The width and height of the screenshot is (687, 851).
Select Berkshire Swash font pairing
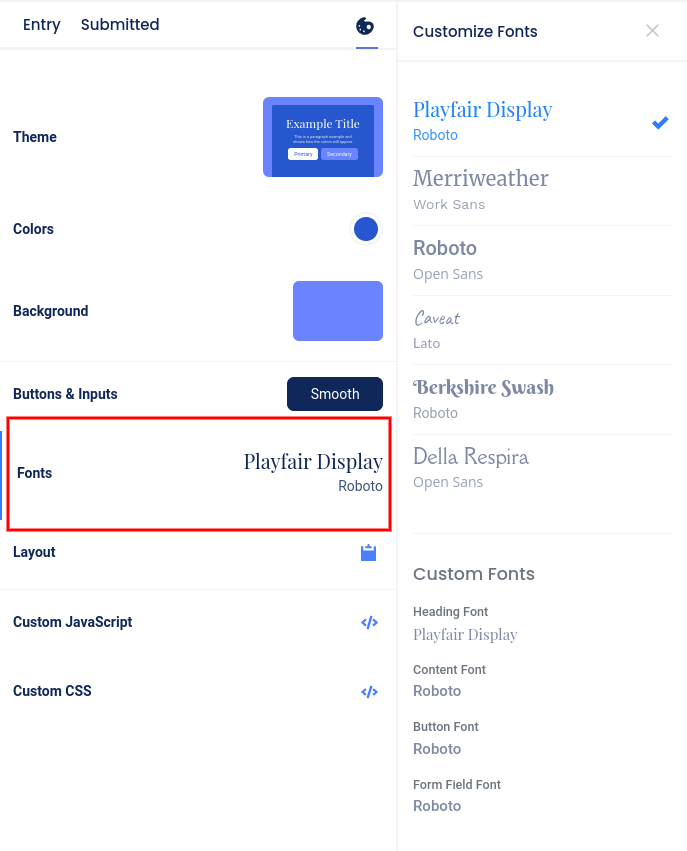coord(543,399)
